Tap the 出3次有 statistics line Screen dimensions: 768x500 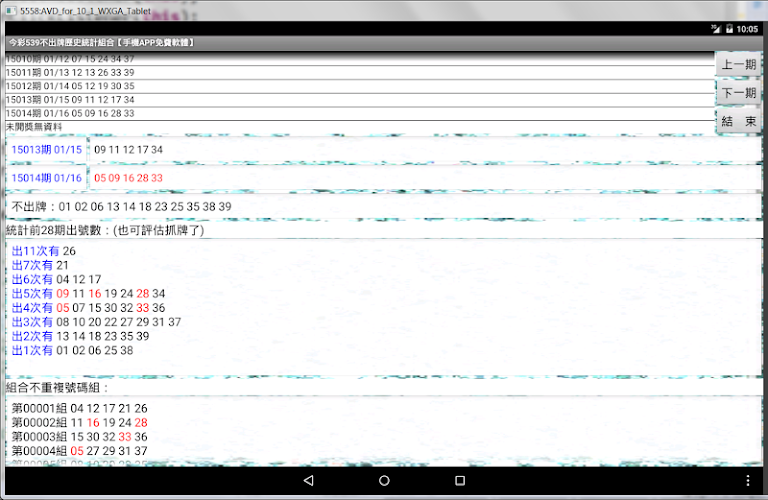(x=96, y=322)
